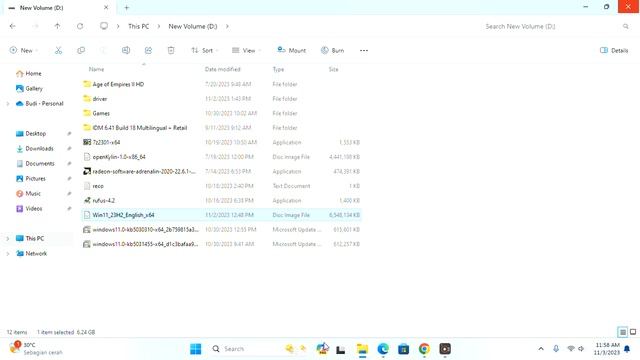Select windows11.0-kb5030310 update file

[221, 229]
